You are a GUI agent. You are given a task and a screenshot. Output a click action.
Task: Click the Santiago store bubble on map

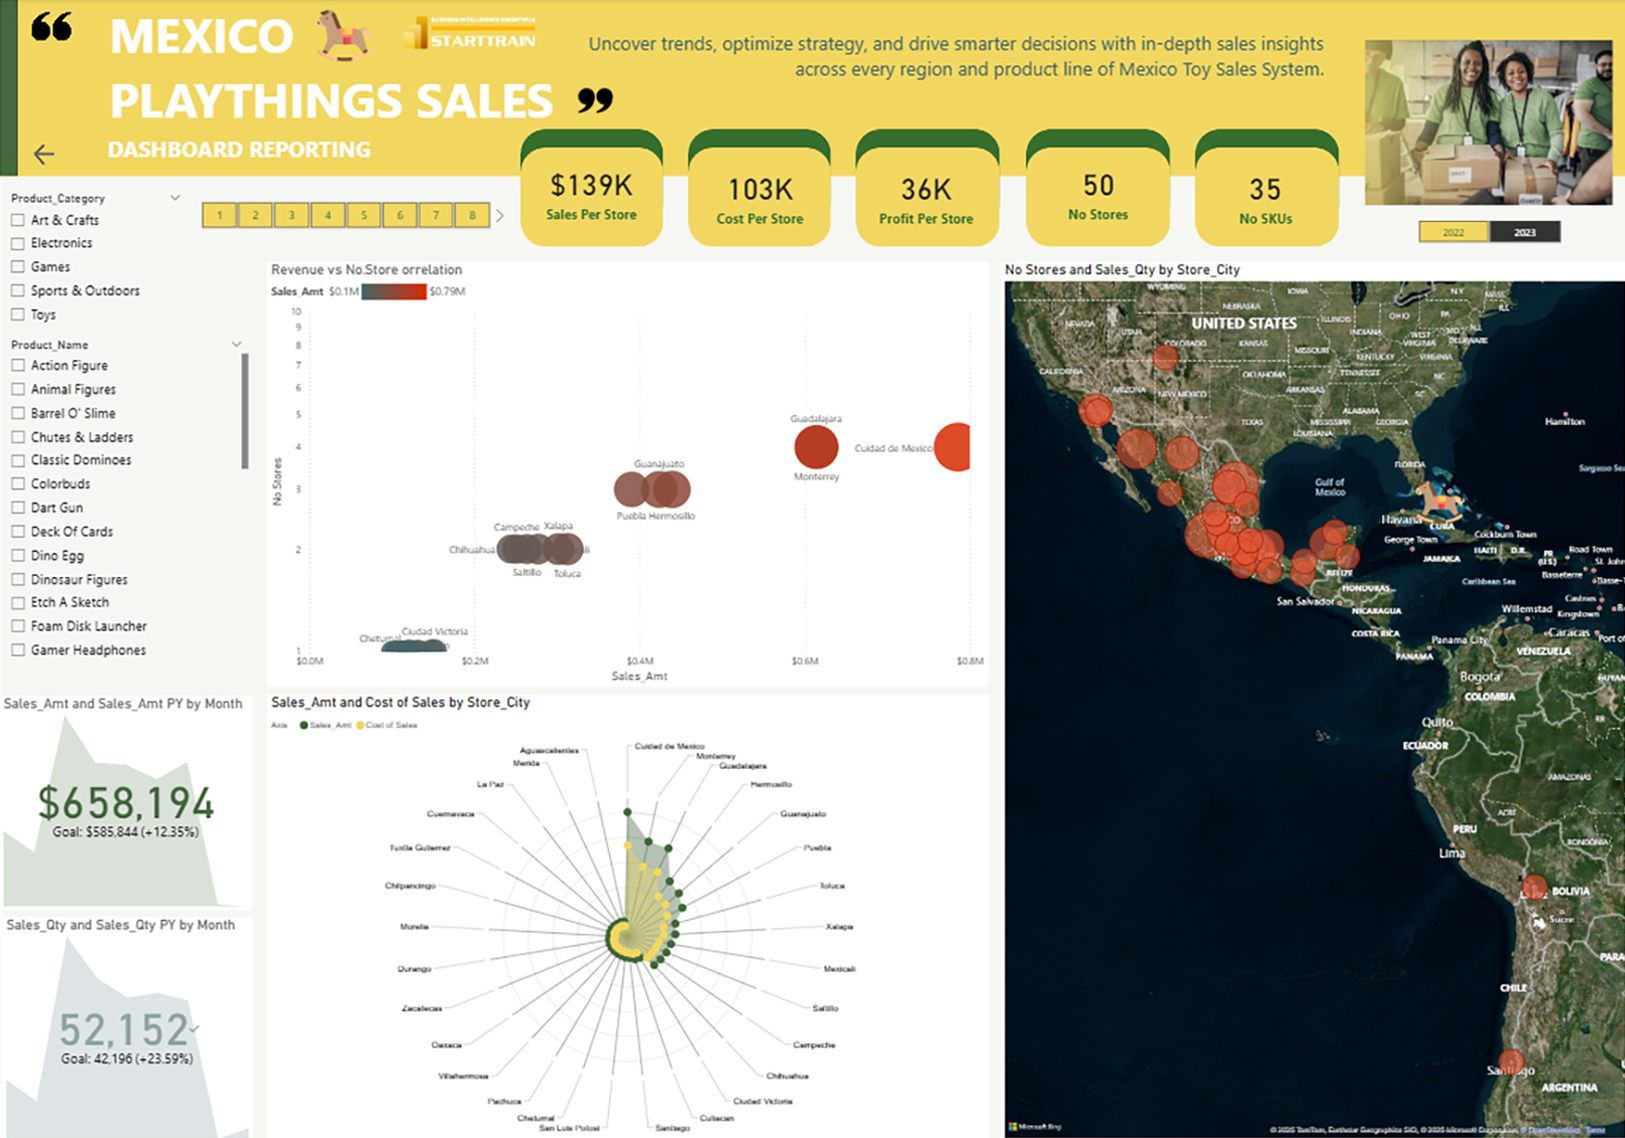pyautogui.click(x=1511, y=1063)
